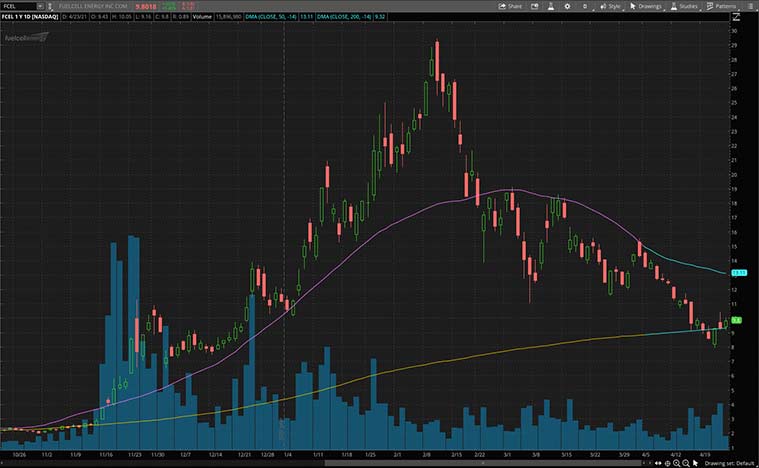Click the hamburger menu icon at top right
Screen dimensions: 759x468
(750, 6)
